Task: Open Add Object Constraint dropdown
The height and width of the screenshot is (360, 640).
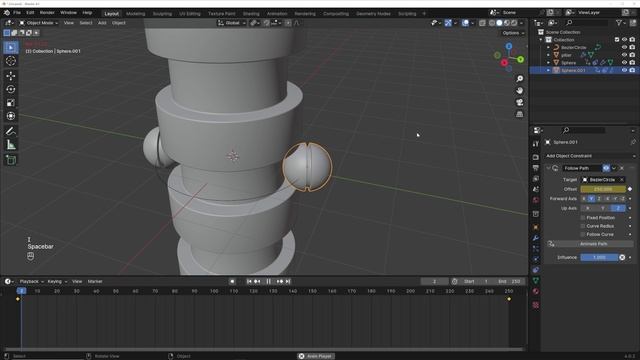Action: point(591,156)
